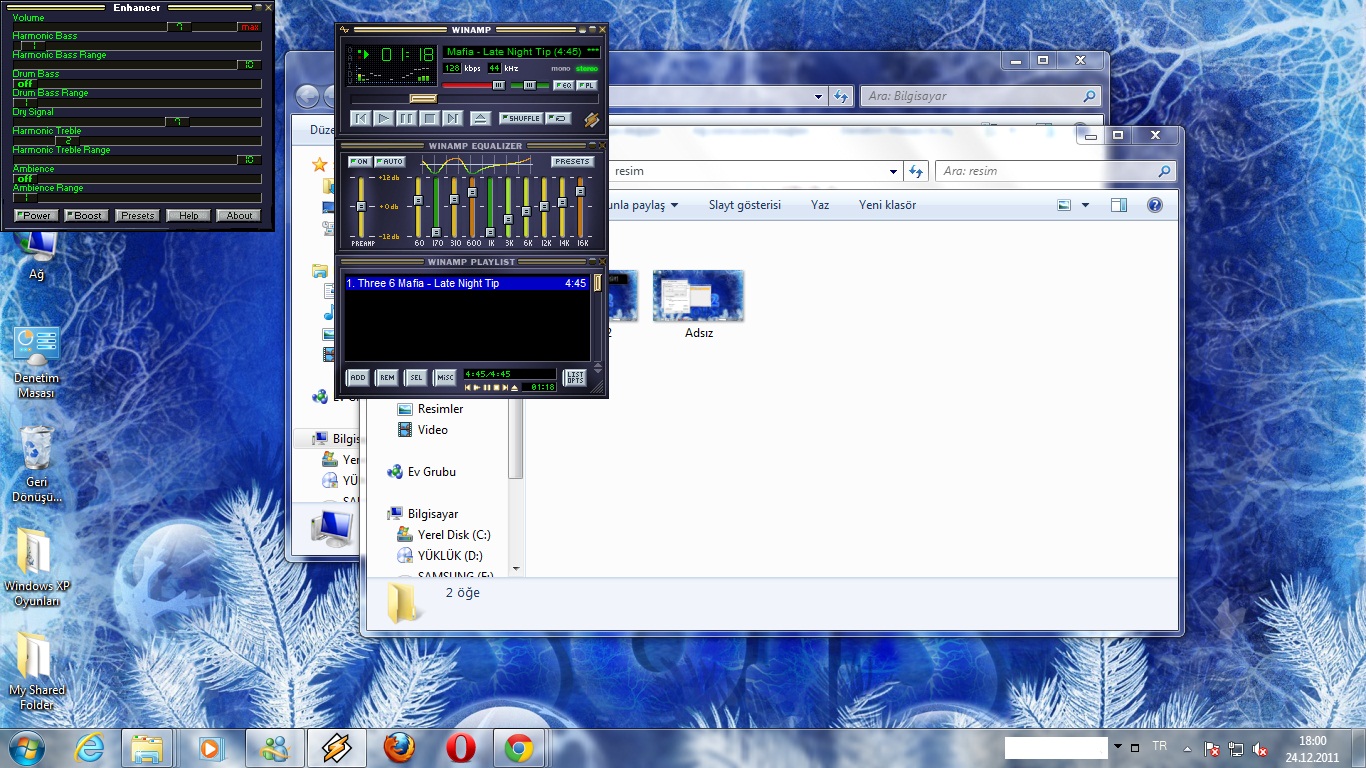1366x768 pixels.
Task: Click playlist MISC button
Action: pyautogui.click(x=444, y=377)
